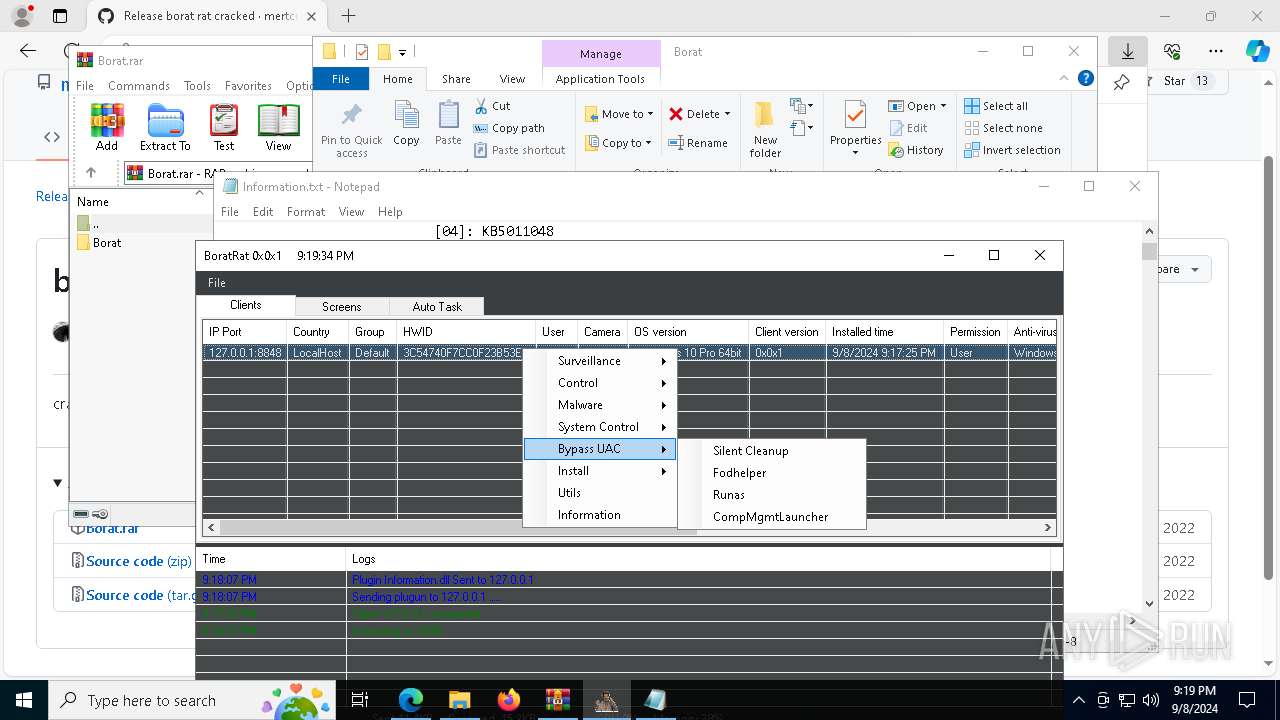This screenshot has height=720, width=1280.
Task: Collapse the Explorer ribbon with the chevron
Action: tap(1065, 79)
